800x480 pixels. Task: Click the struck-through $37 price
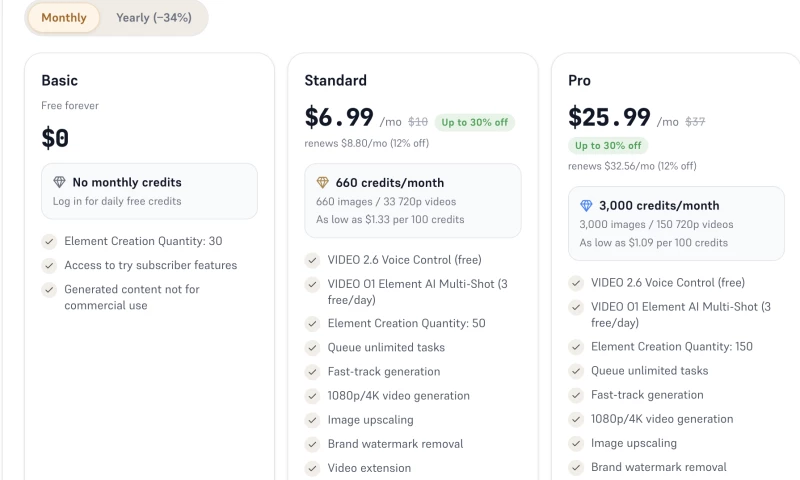pos(695,121)
